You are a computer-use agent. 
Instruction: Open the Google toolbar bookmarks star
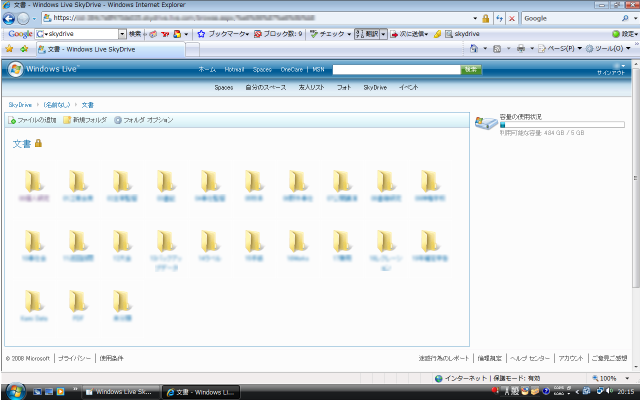coord(201,34)
